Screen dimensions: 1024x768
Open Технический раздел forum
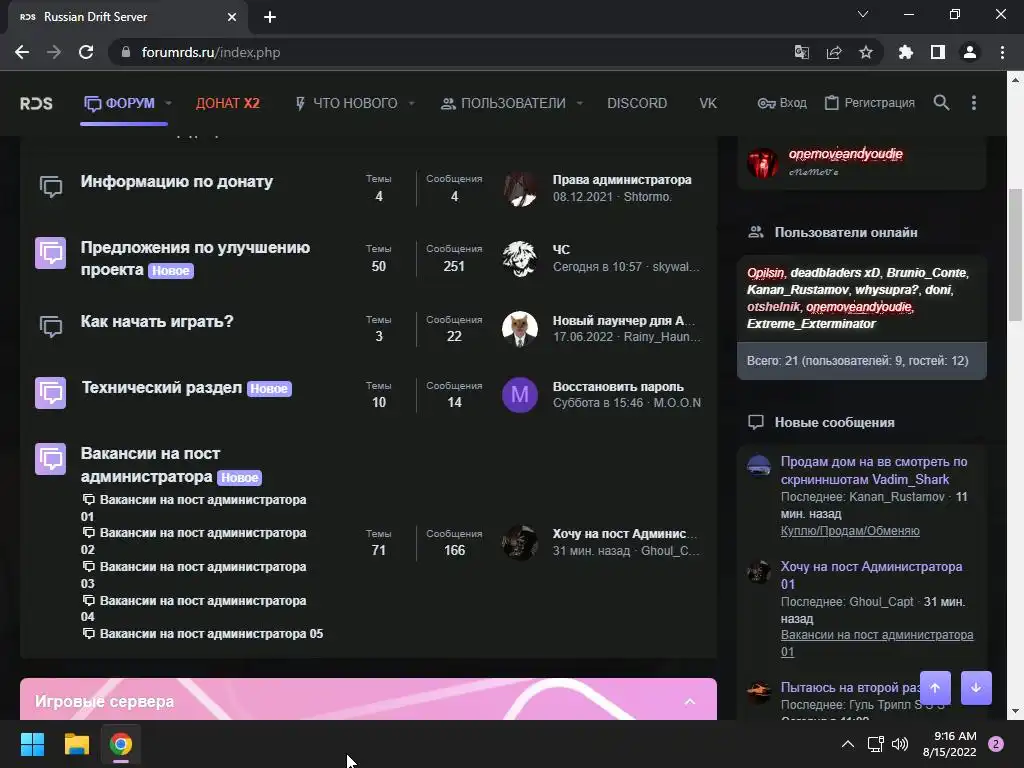(161, 387)
